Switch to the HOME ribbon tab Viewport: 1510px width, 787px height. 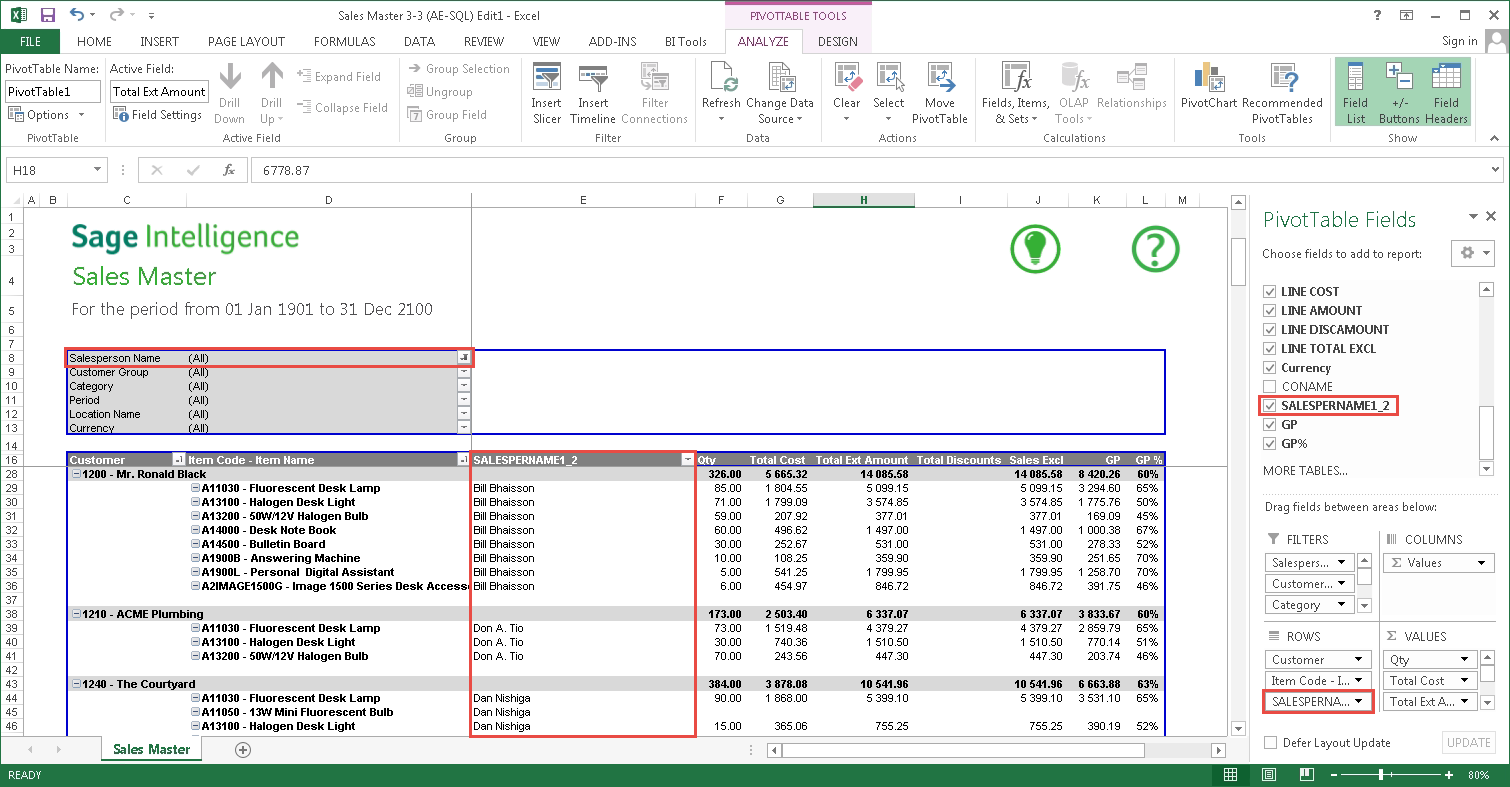(x=95, y=42)
